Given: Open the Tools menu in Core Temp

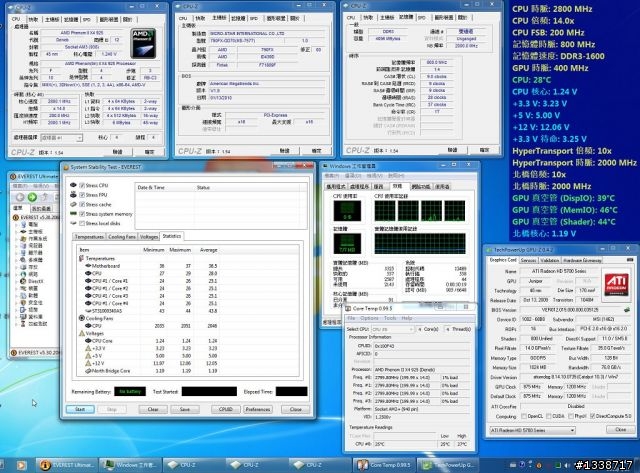Looking at the screenshot, I should click(390, 318).
